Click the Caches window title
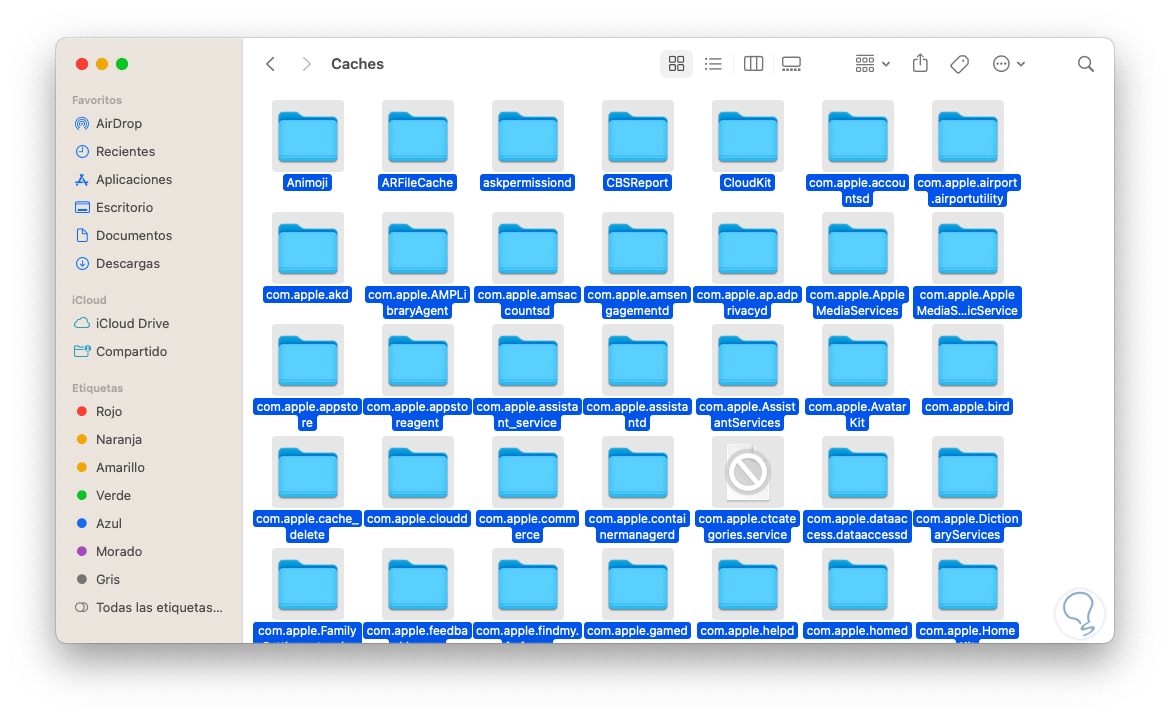The image size is (1170, 717). tap(357, 64)
